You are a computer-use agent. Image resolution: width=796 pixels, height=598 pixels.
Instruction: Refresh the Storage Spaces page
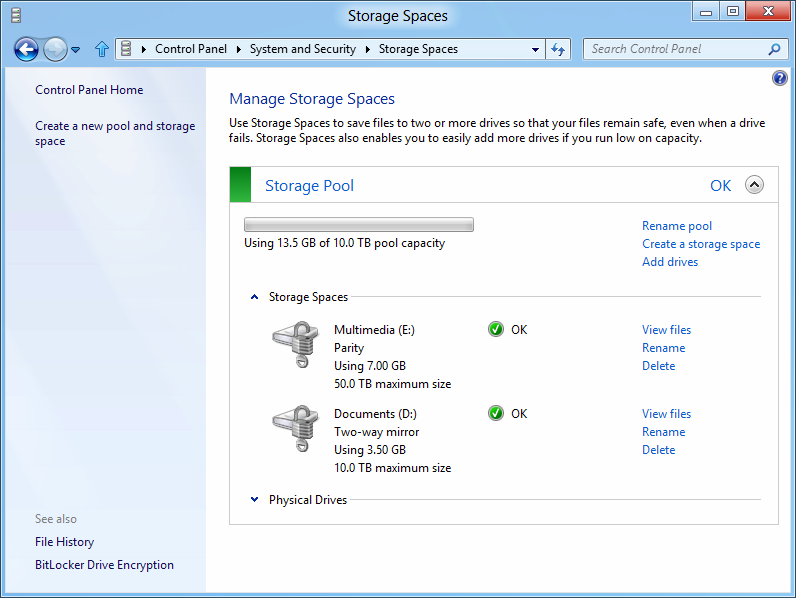558,49
